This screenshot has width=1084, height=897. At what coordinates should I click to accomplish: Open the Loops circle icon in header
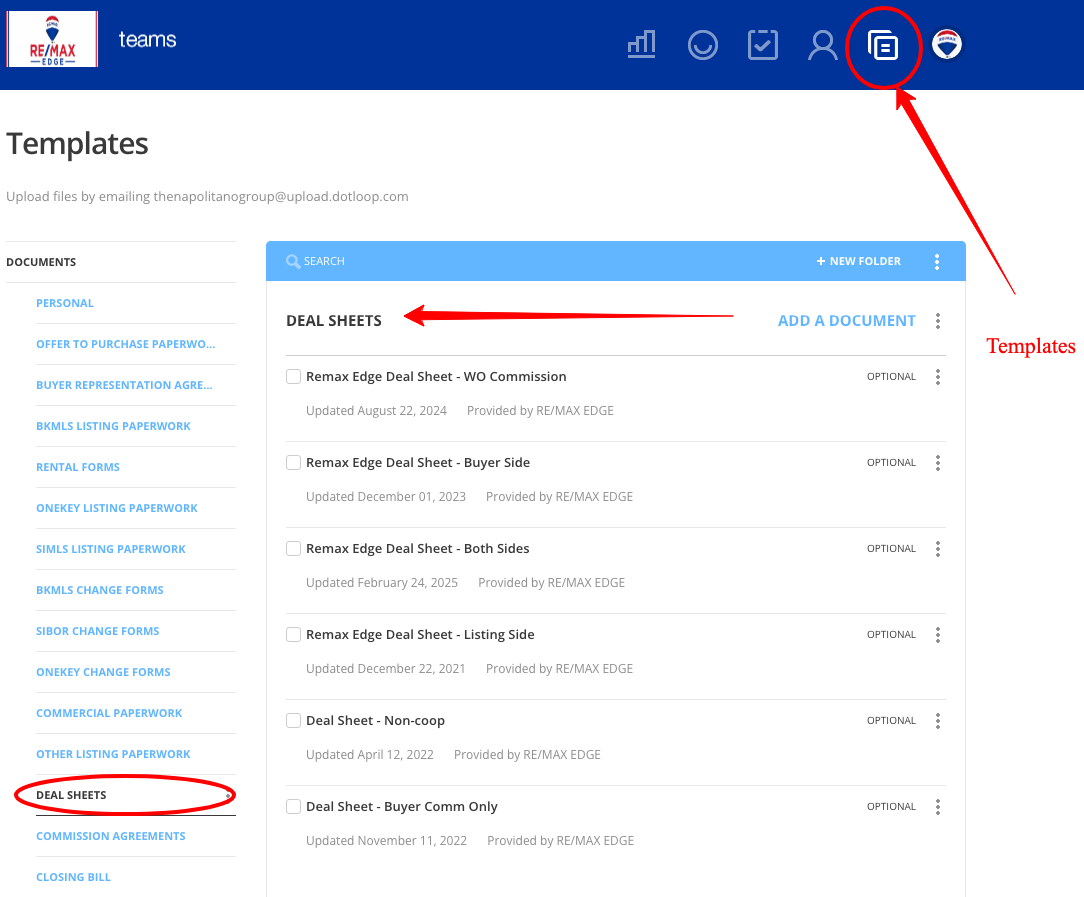702,45
